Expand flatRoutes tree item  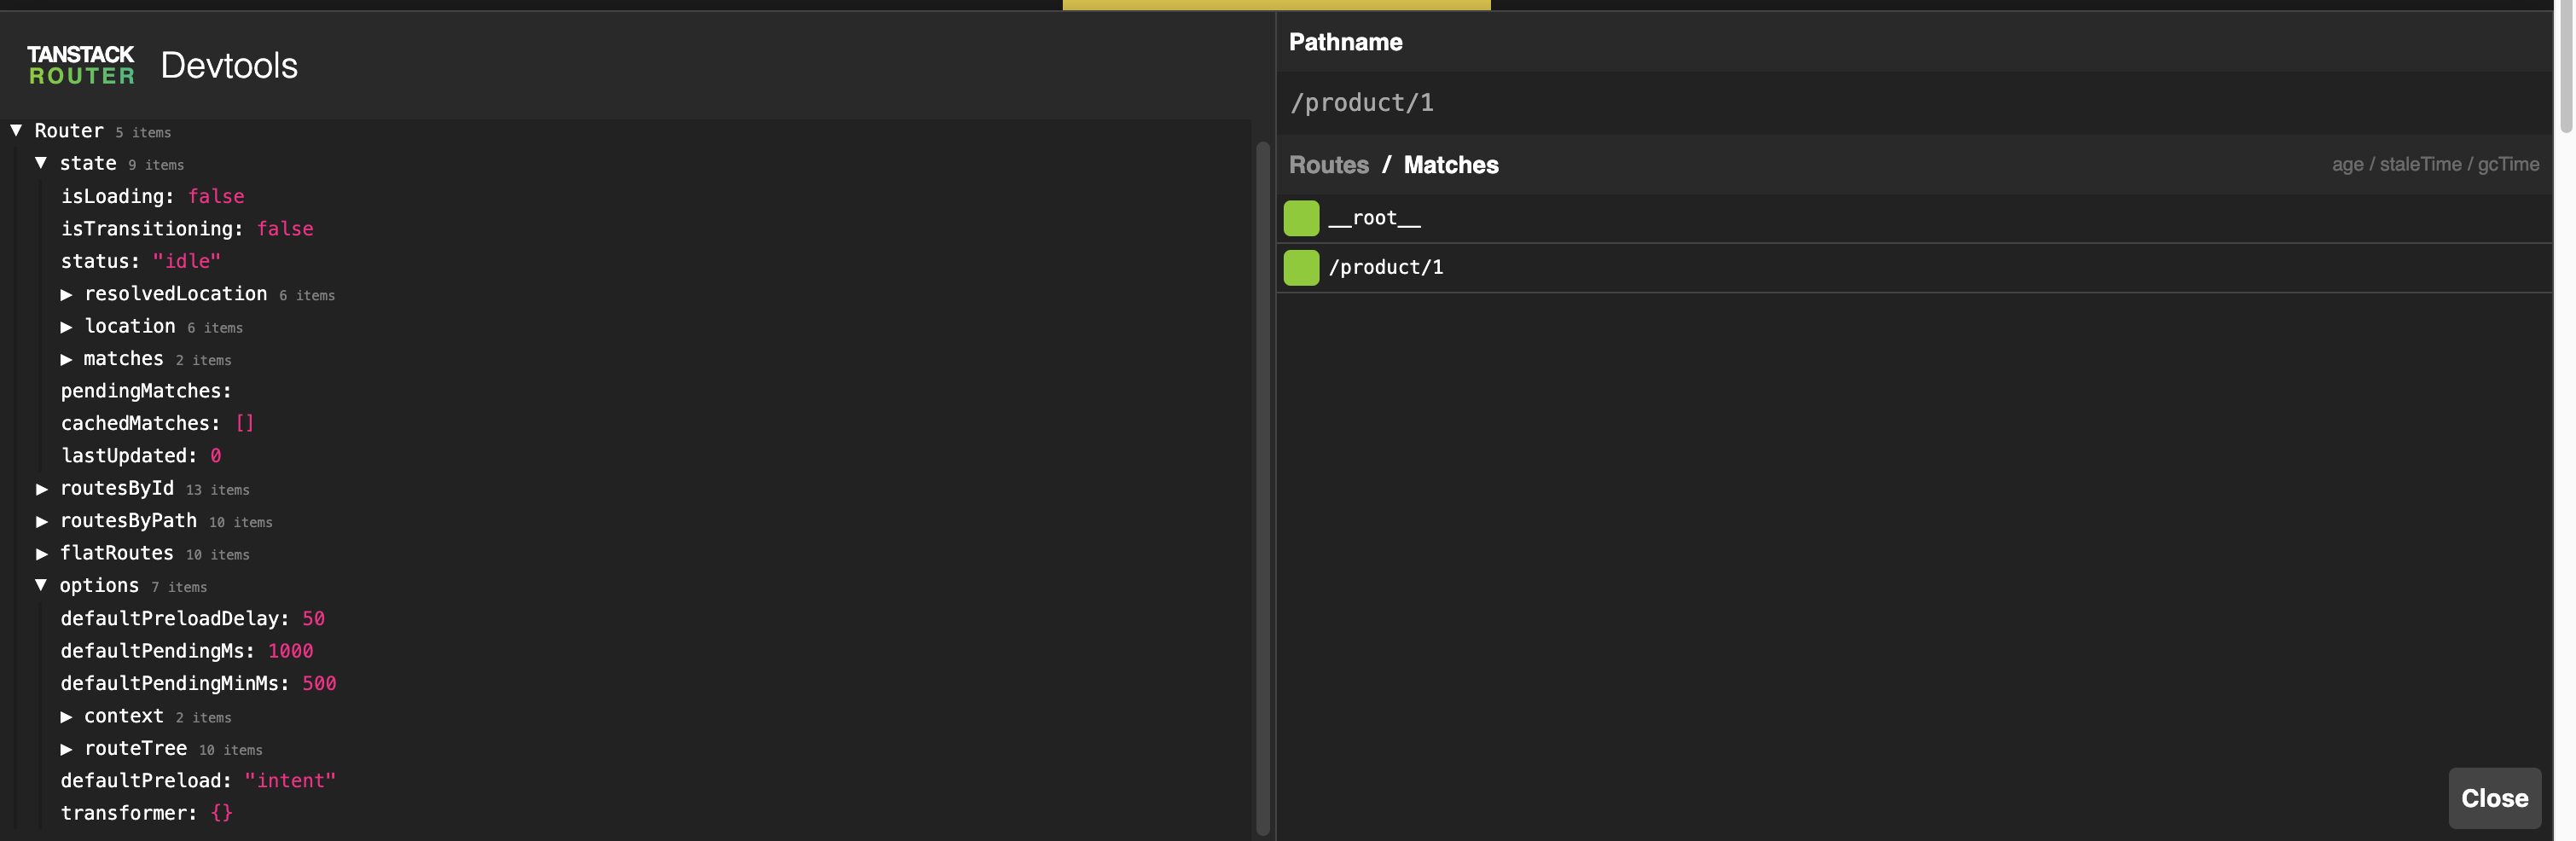[x=42, y=554]
